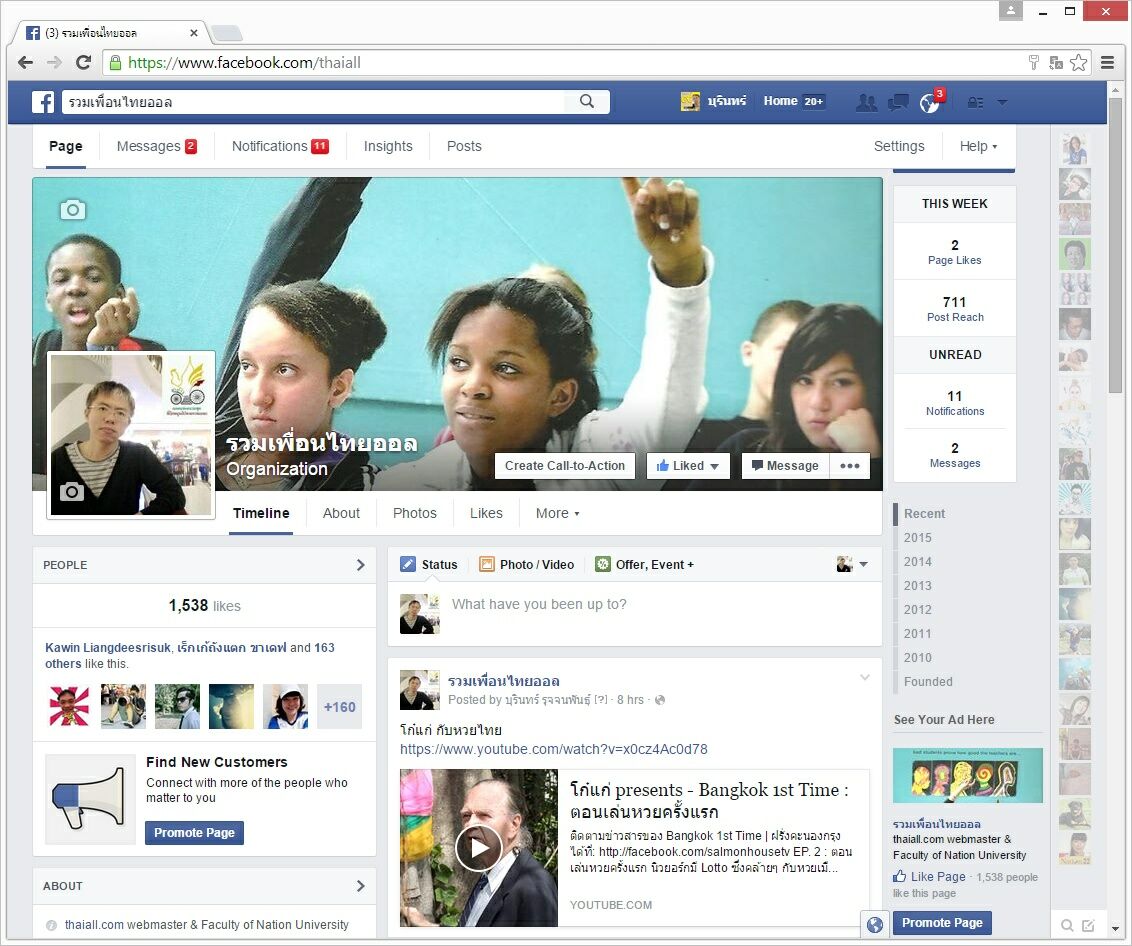
Task: Open the messages chat icon
Action: pyautogui.click(x=898, y=102)
